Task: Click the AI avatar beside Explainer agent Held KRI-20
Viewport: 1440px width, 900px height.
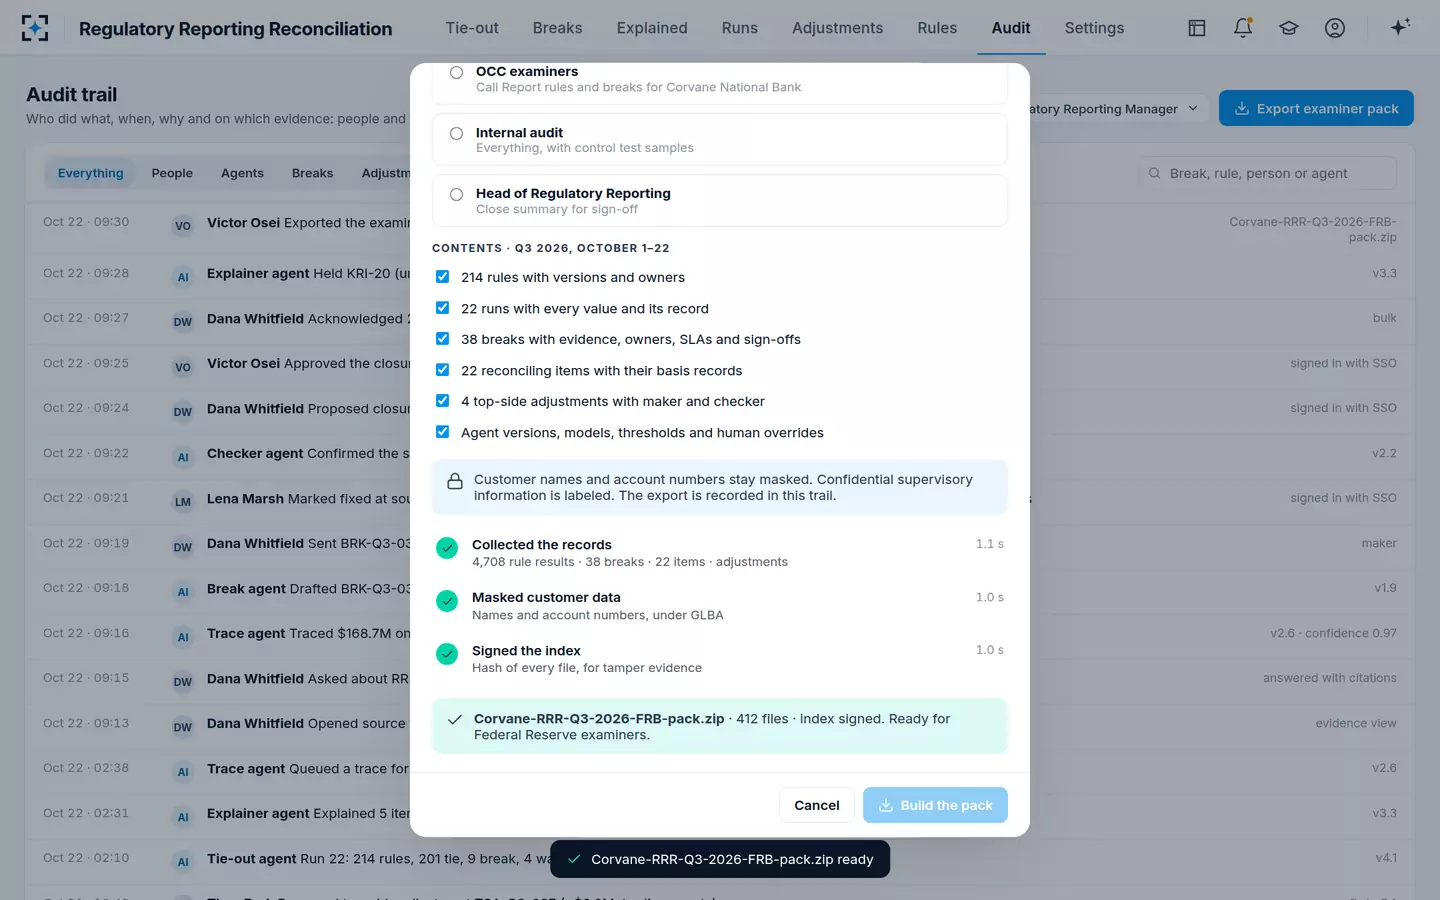Action: [183, 277]
